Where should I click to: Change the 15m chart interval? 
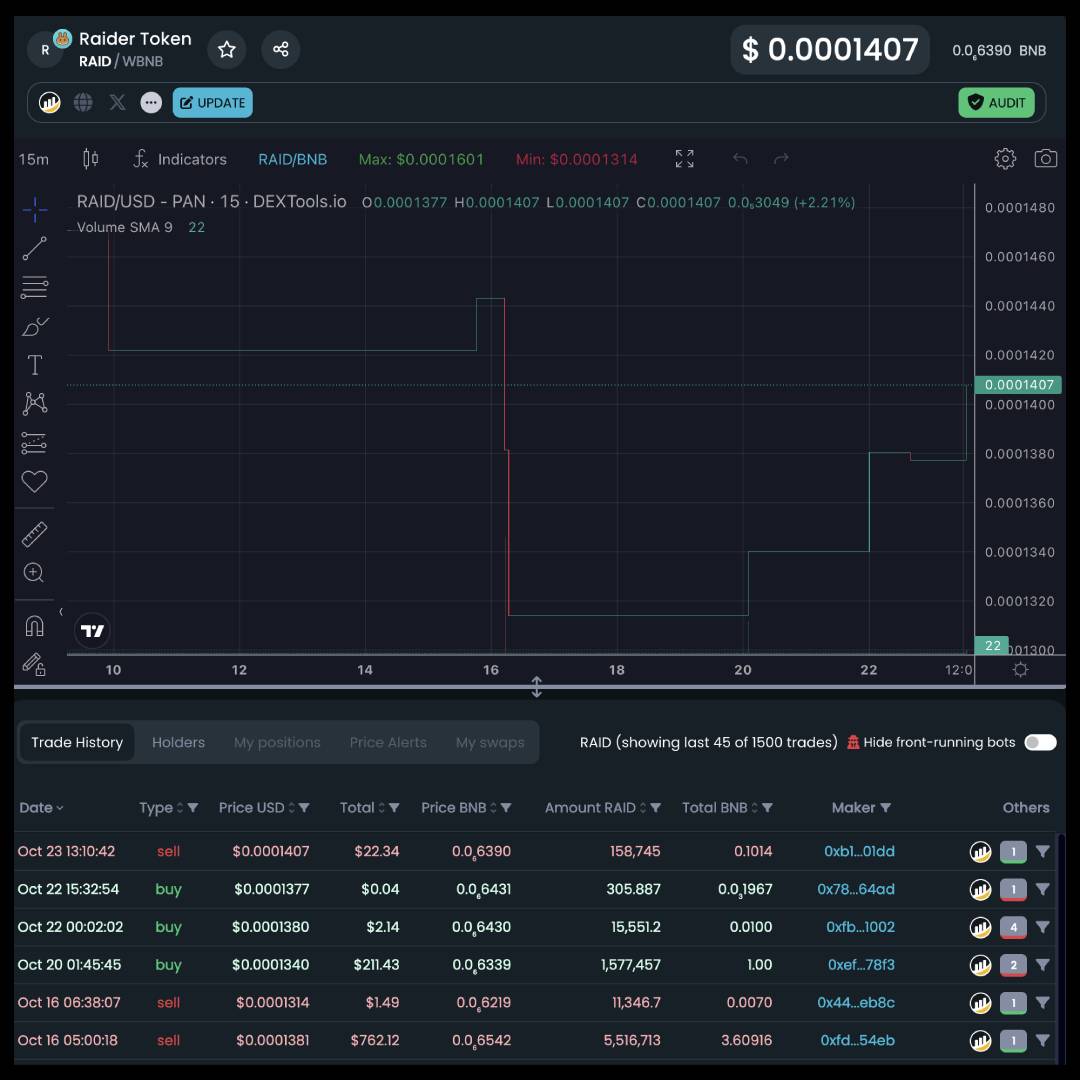[x=34, y=159]
